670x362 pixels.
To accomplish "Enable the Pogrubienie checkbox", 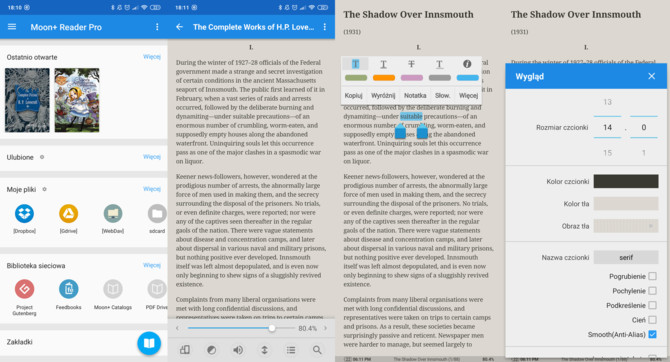I will [x=652, y=276].
